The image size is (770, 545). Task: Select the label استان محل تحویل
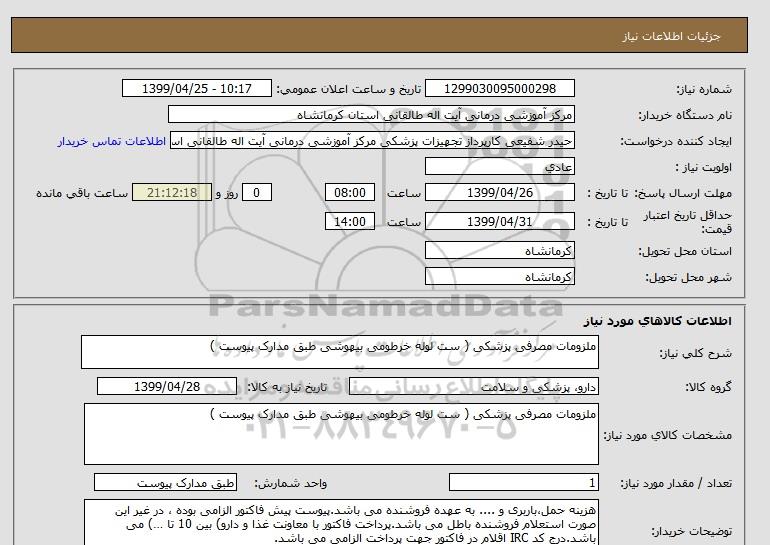[685, 251]
